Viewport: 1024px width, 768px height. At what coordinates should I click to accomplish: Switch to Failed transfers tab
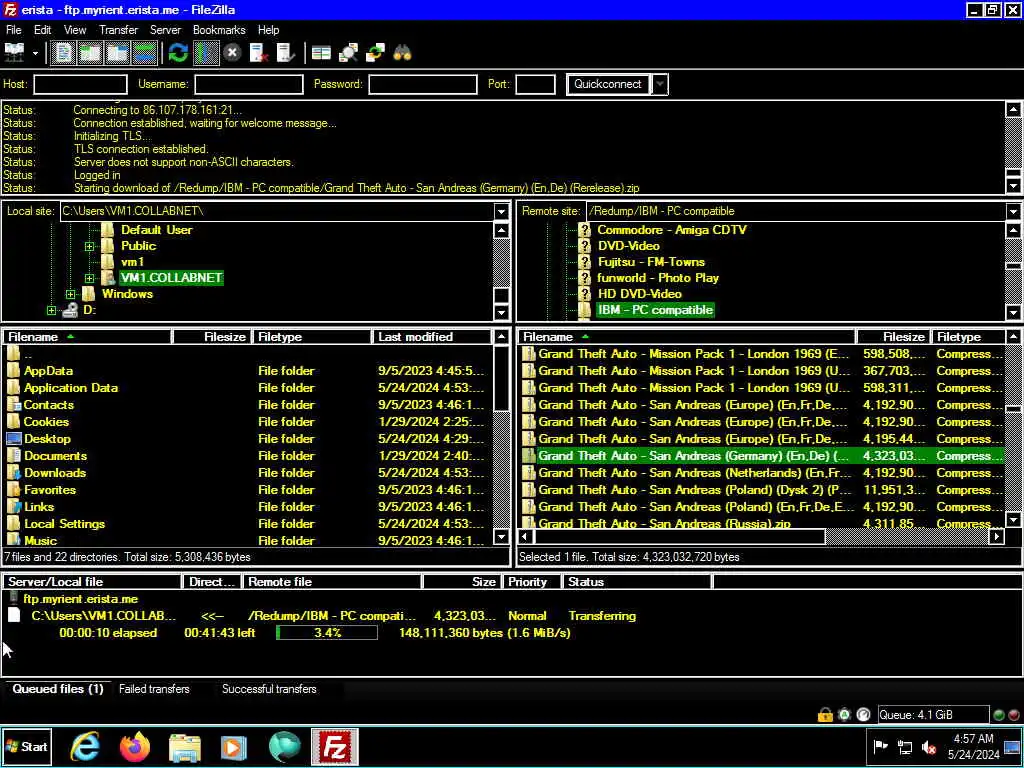click(x=154, y=689)
